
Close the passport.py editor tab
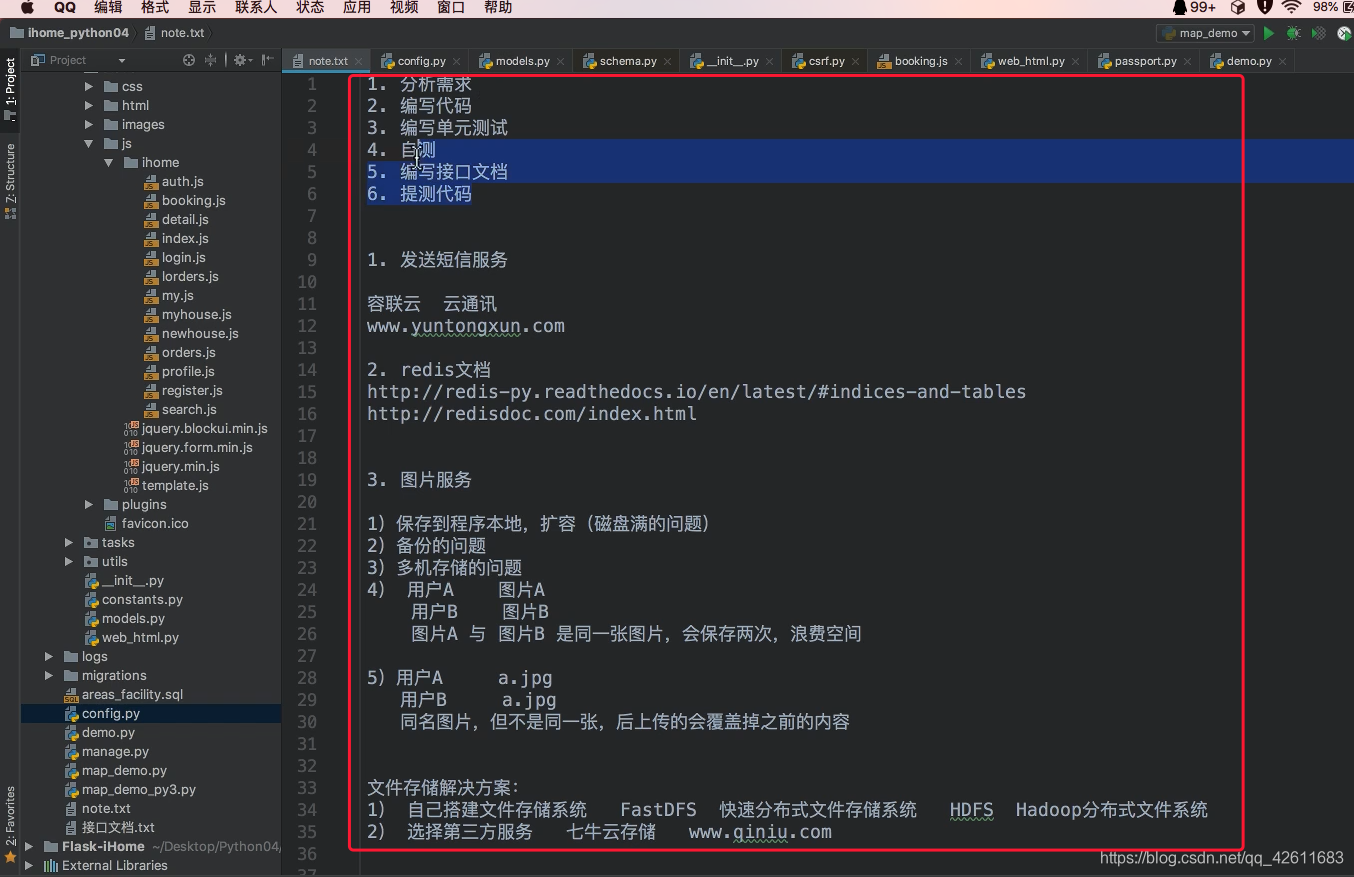(1187, 62)
